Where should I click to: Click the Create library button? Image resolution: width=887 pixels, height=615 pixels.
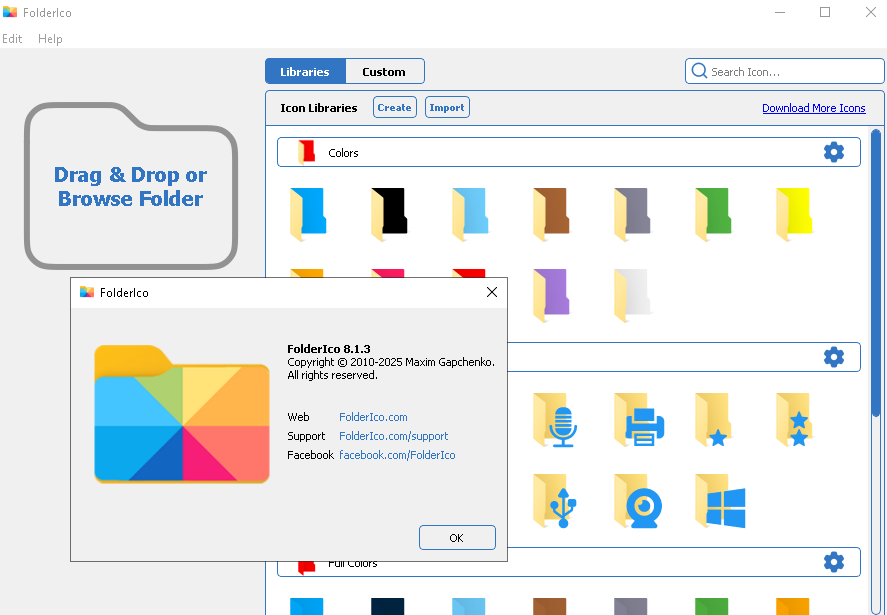pos(395,108)
